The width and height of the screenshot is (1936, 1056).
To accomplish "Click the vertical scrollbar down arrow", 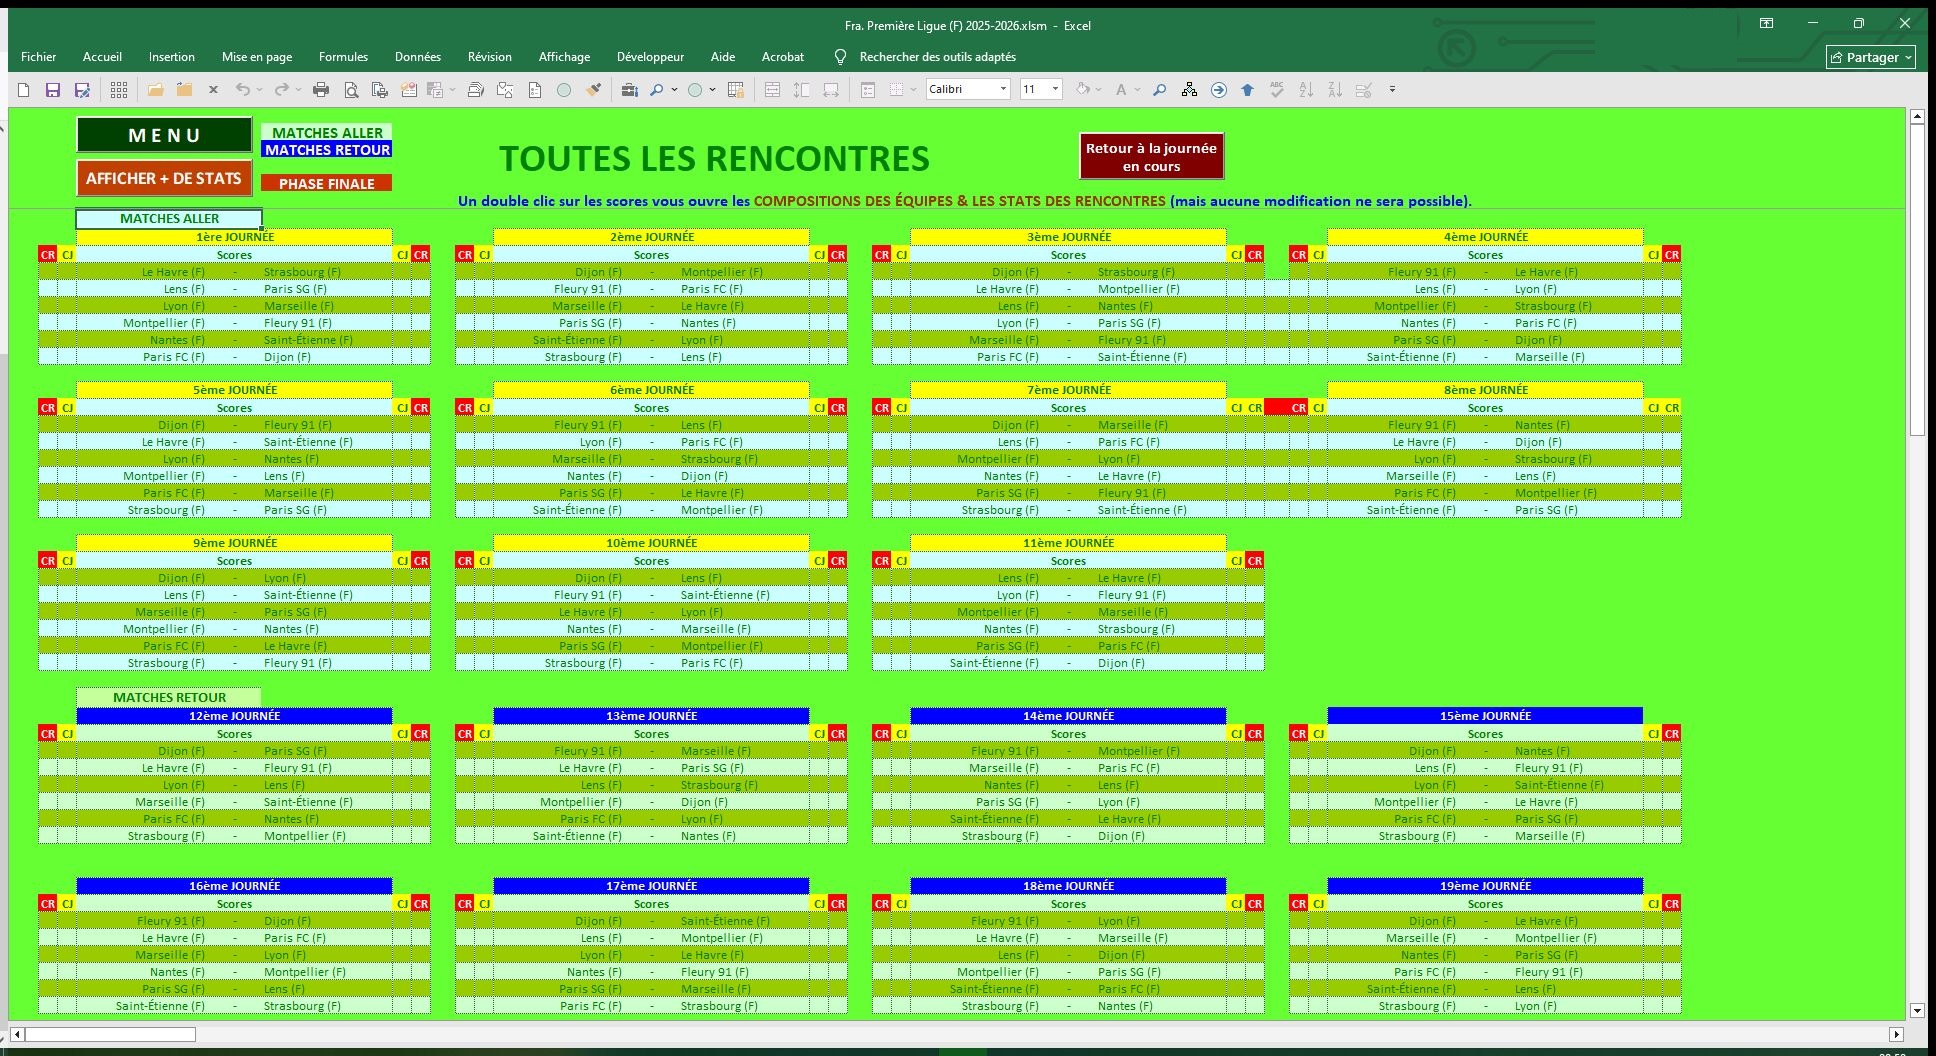I will [1917, 1010].
